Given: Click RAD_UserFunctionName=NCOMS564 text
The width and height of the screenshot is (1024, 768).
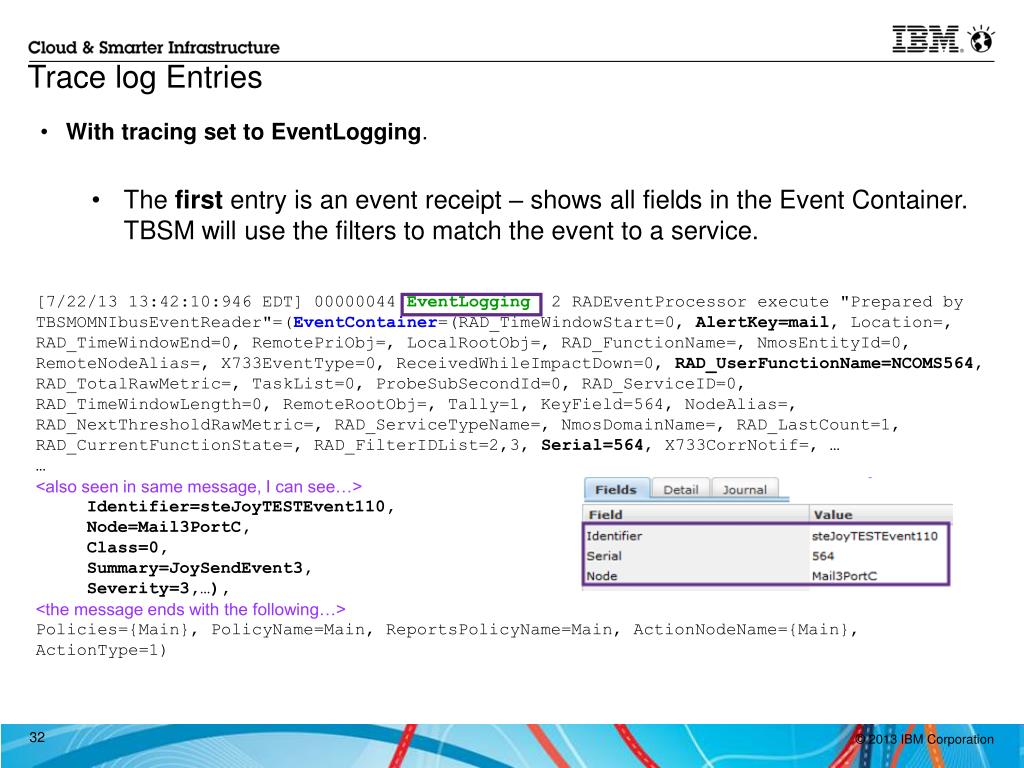Looking at the screenshot, I should 824,363.
